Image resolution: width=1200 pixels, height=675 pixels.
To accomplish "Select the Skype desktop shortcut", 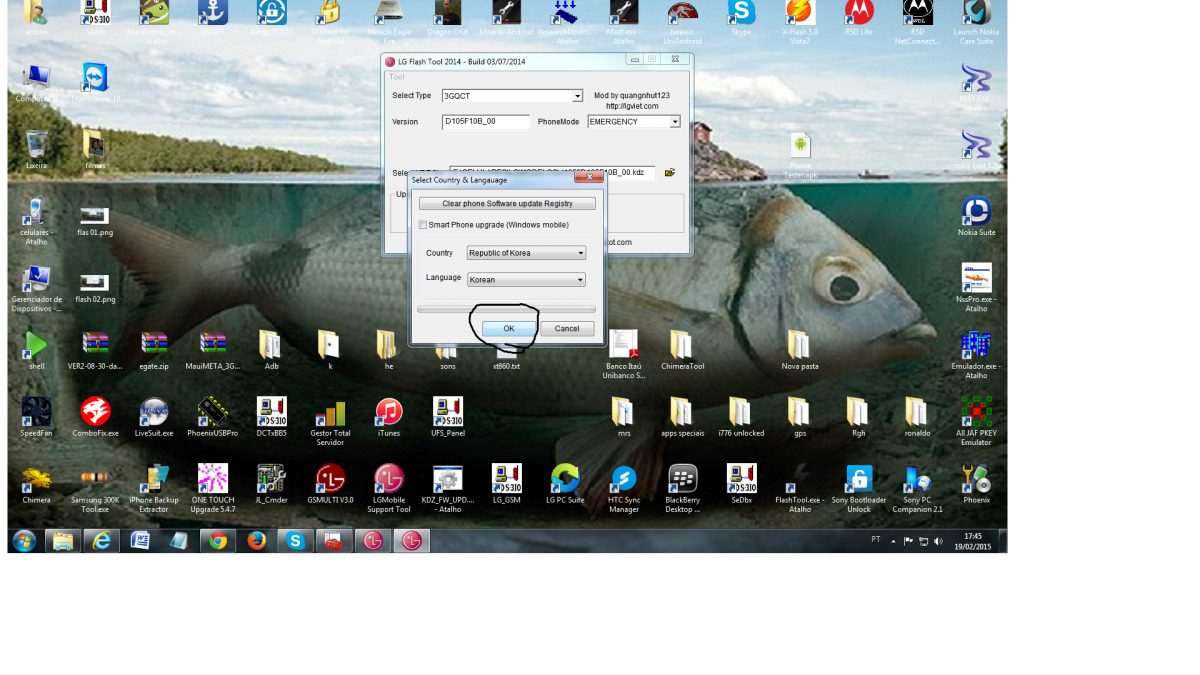I will point(741,18).
